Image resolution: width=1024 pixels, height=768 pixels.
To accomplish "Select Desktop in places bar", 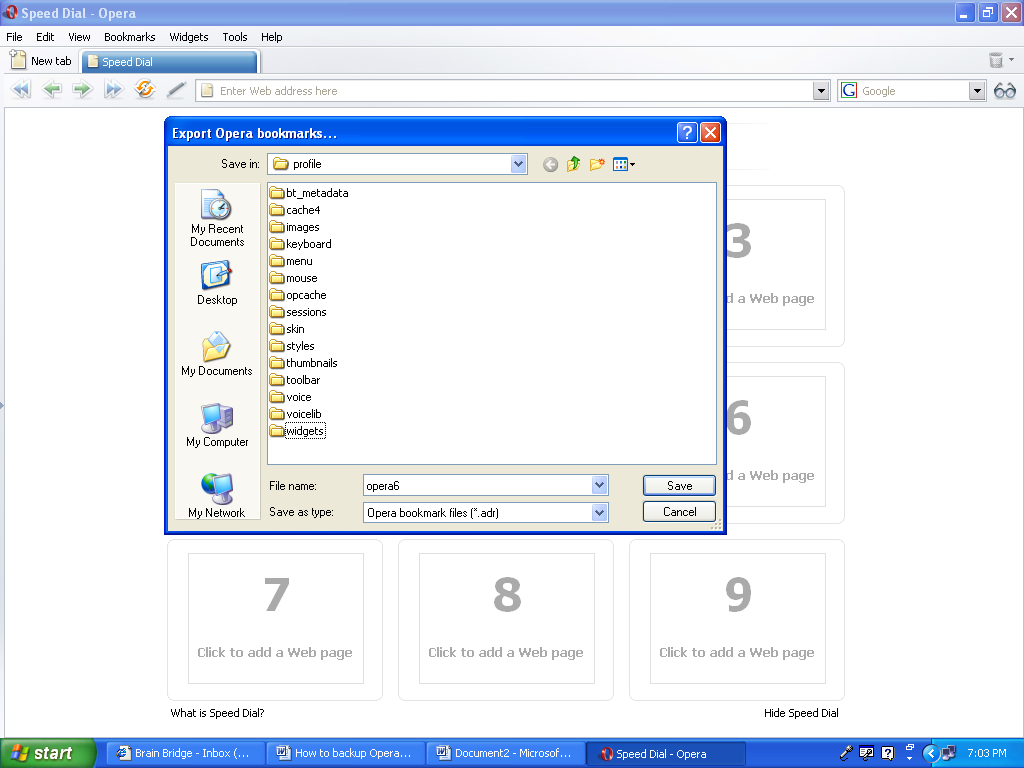I will [x=217, y=283].
